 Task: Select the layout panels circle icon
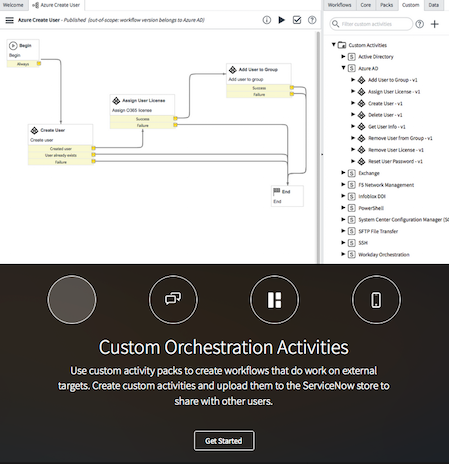274,299
